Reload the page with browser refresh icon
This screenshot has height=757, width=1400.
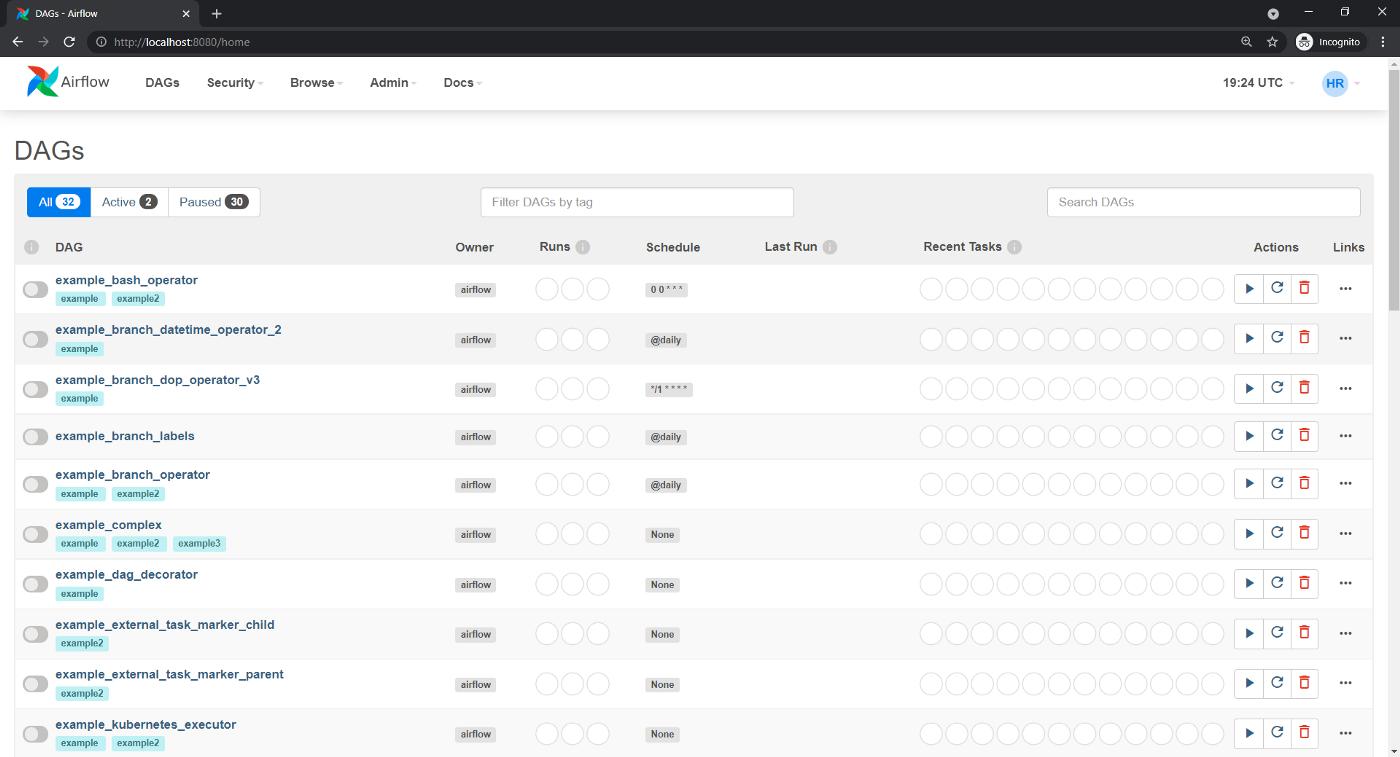pos(69,42)
